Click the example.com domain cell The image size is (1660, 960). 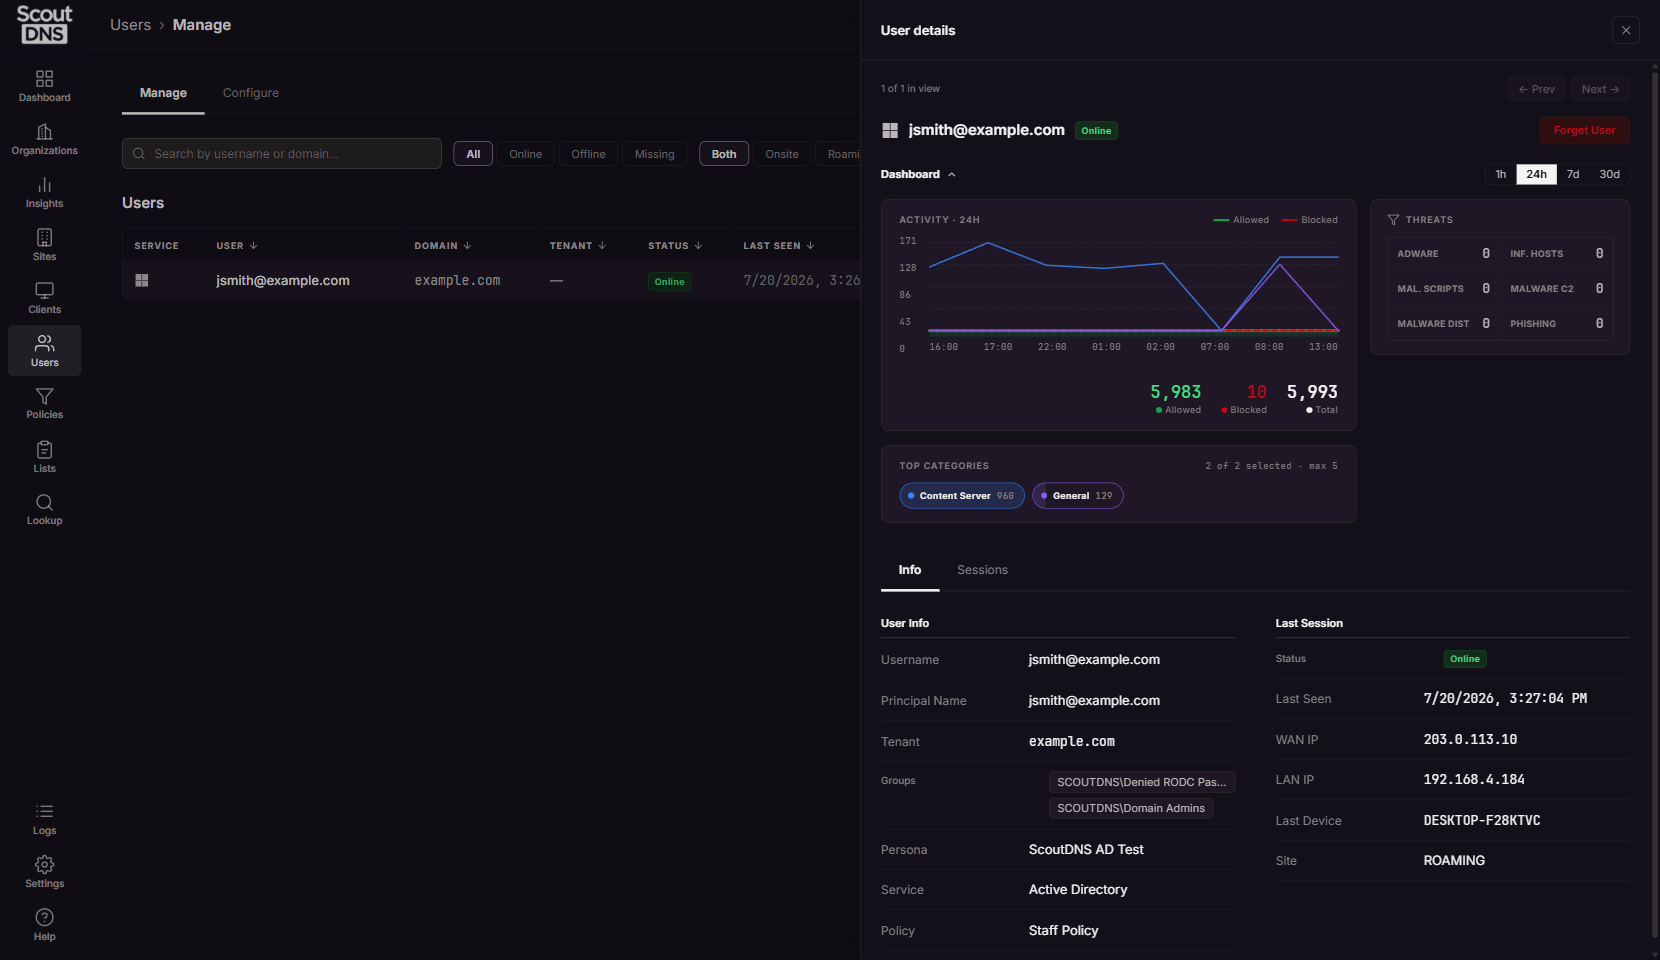pyautogui.click(x=457, y=281)
